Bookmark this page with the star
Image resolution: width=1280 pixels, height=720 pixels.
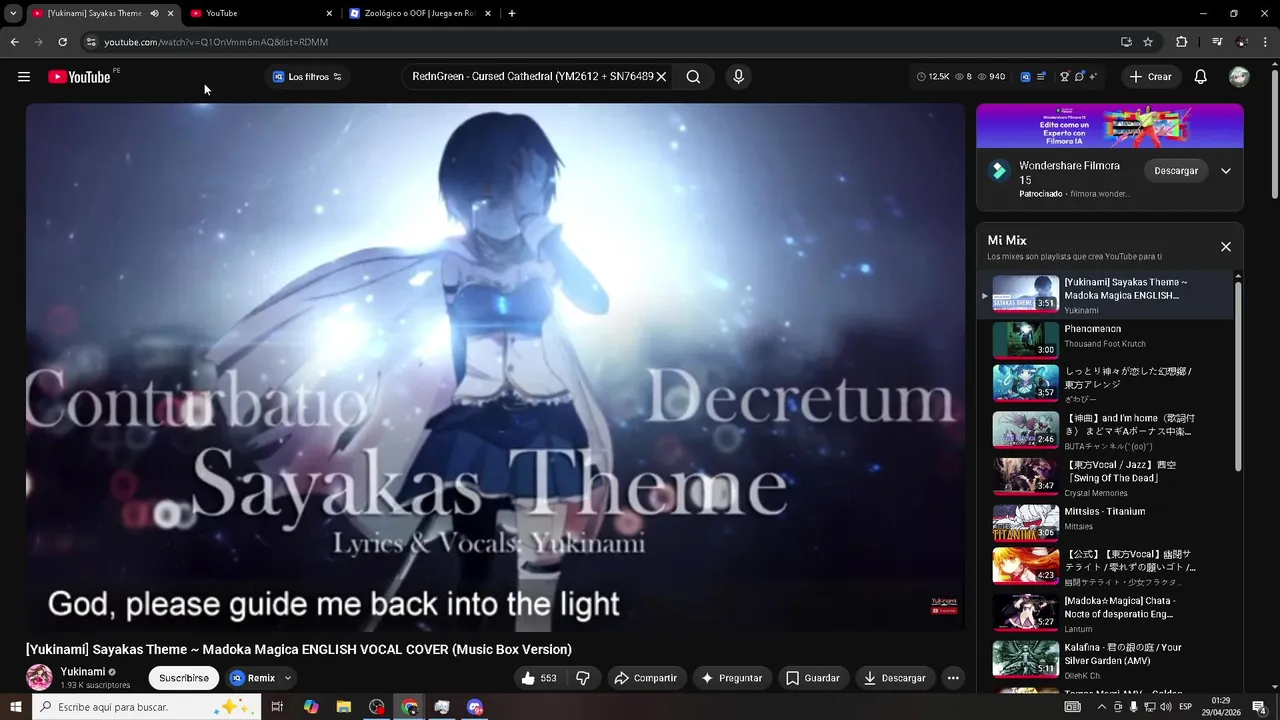coord(1148,42)
